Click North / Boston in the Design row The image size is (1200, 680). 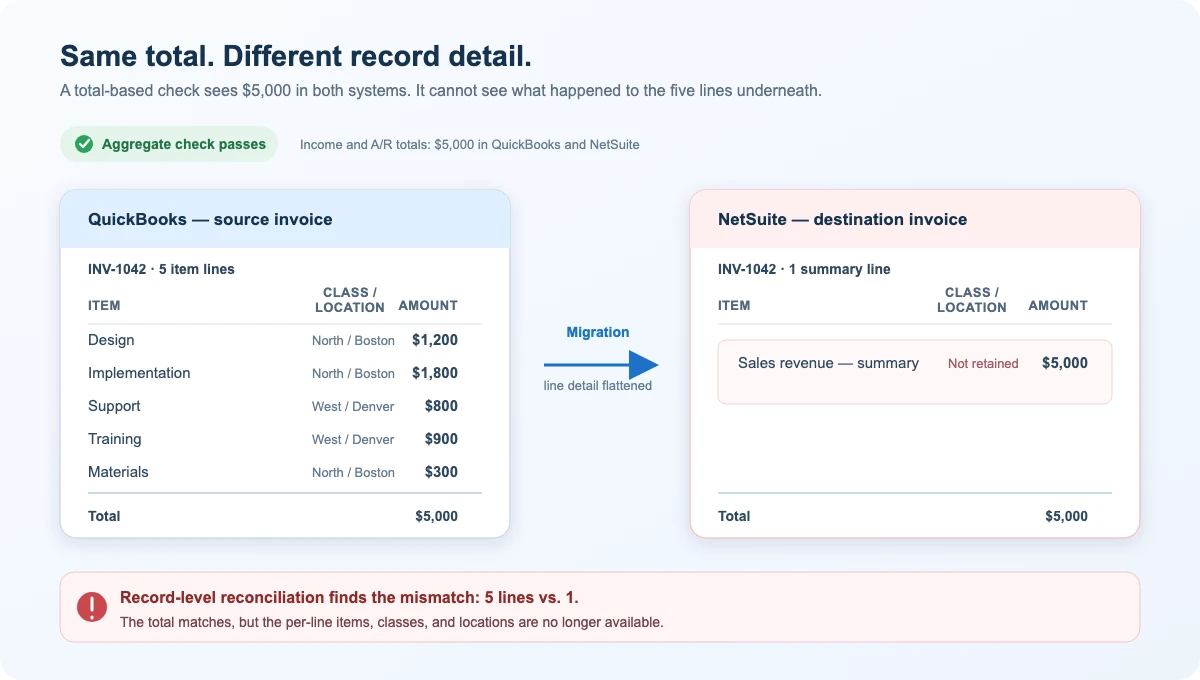point(353,341)
